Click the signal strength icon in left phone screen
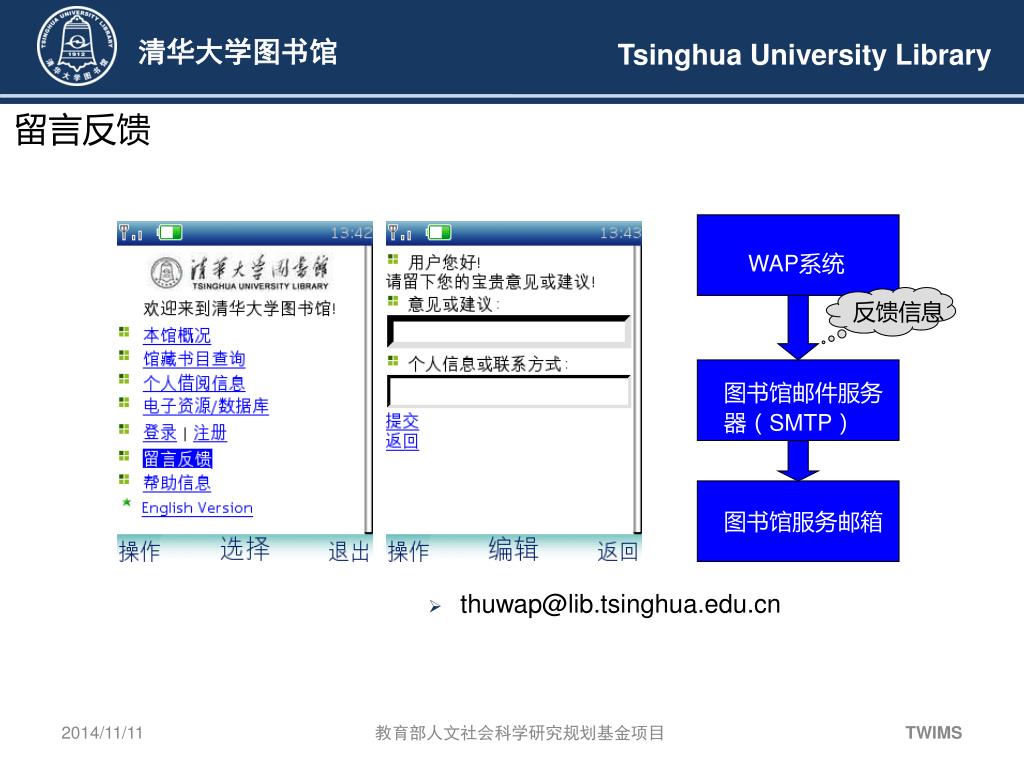 131,232
